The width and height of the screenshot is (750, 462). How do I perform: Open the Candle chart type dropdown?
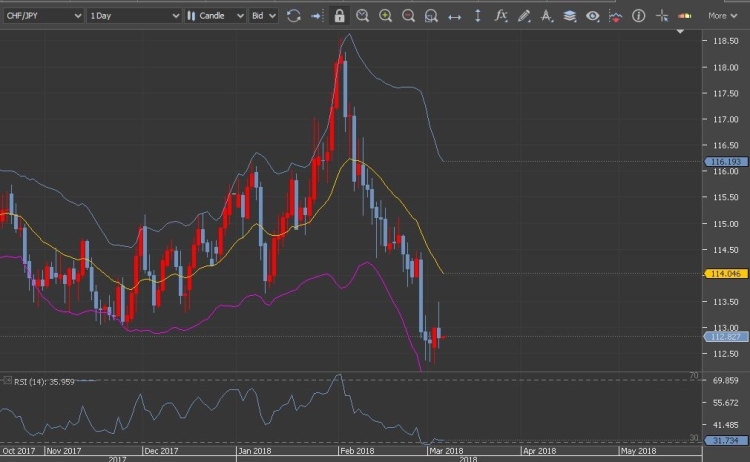pos(215,16)
